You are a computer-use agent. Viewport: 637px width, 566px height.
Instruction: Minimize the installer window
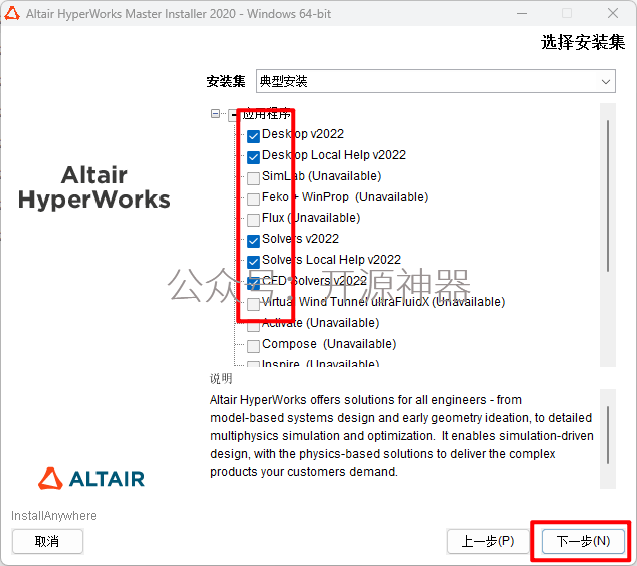click(x=522, y=13)
